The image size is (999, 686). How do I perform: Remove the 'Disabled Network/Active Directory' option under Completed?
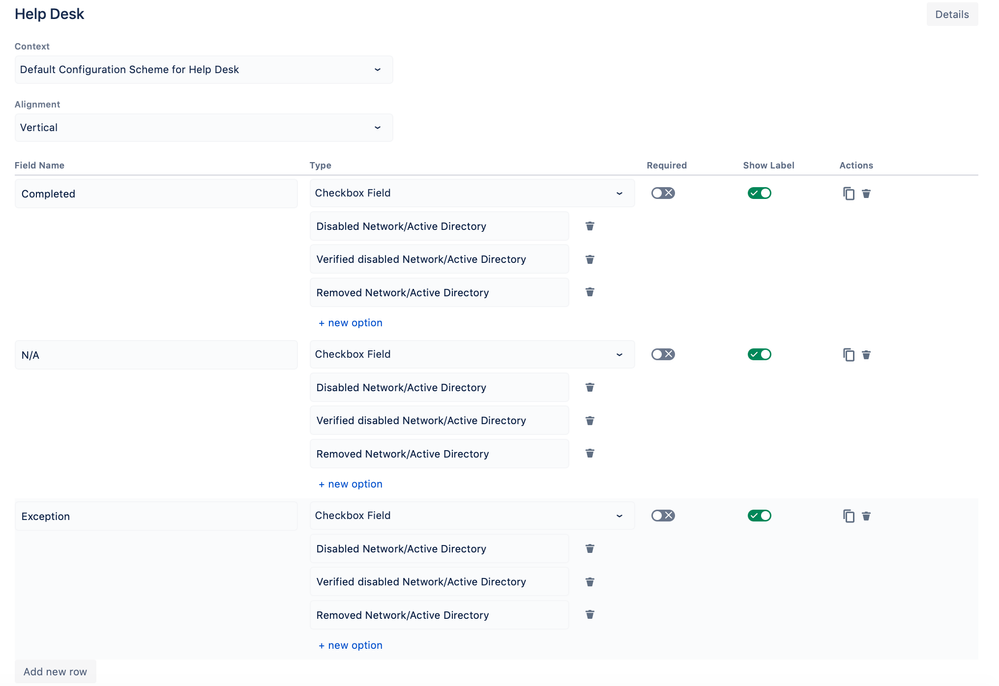coord(589,226)
